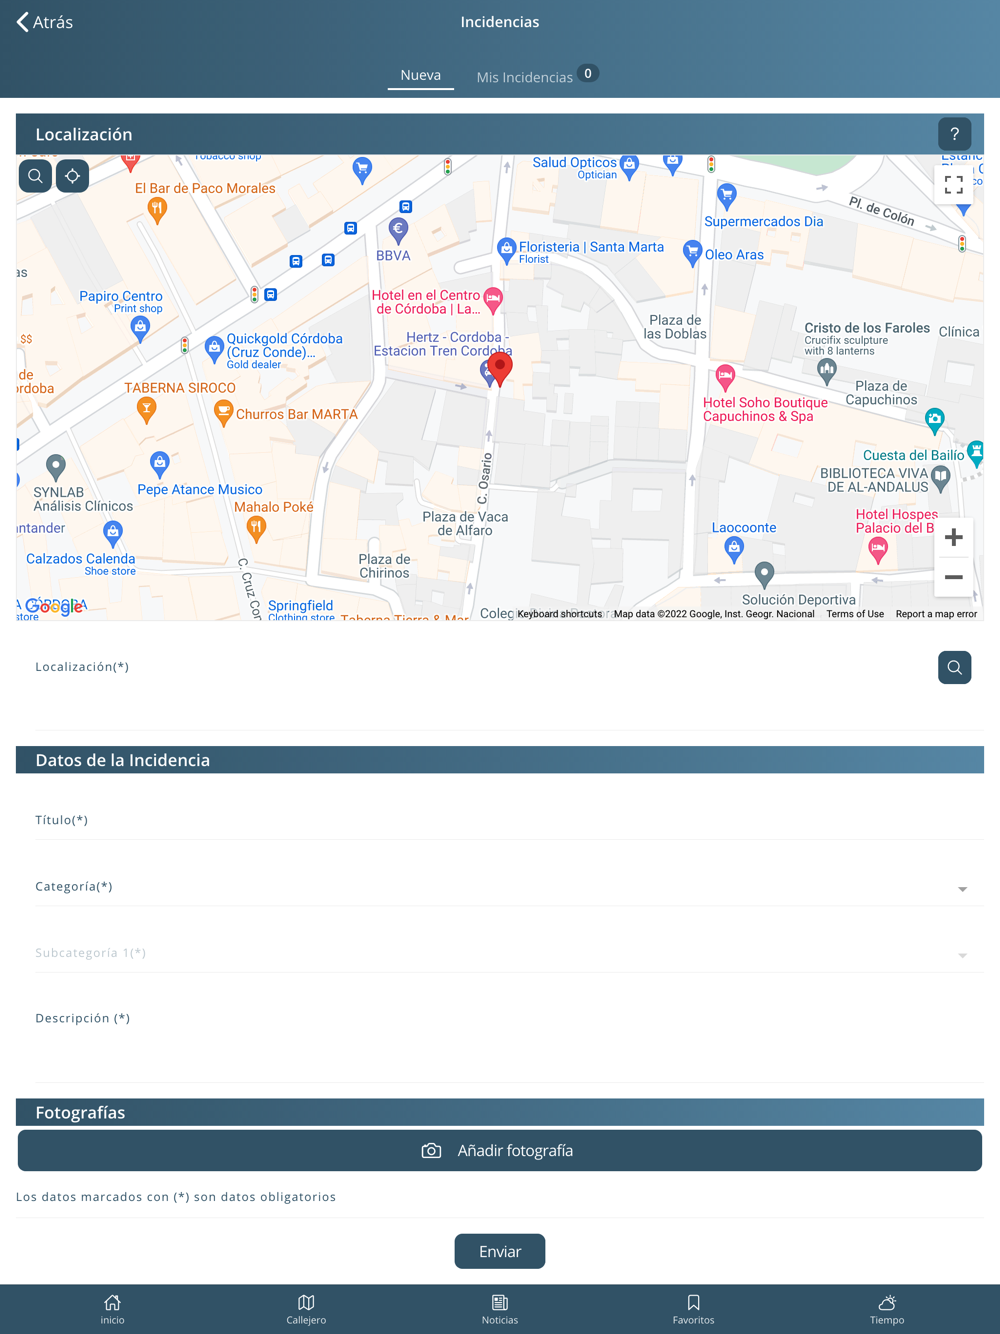Click the TABERNA SIROCO bar marker

[146, 409]
